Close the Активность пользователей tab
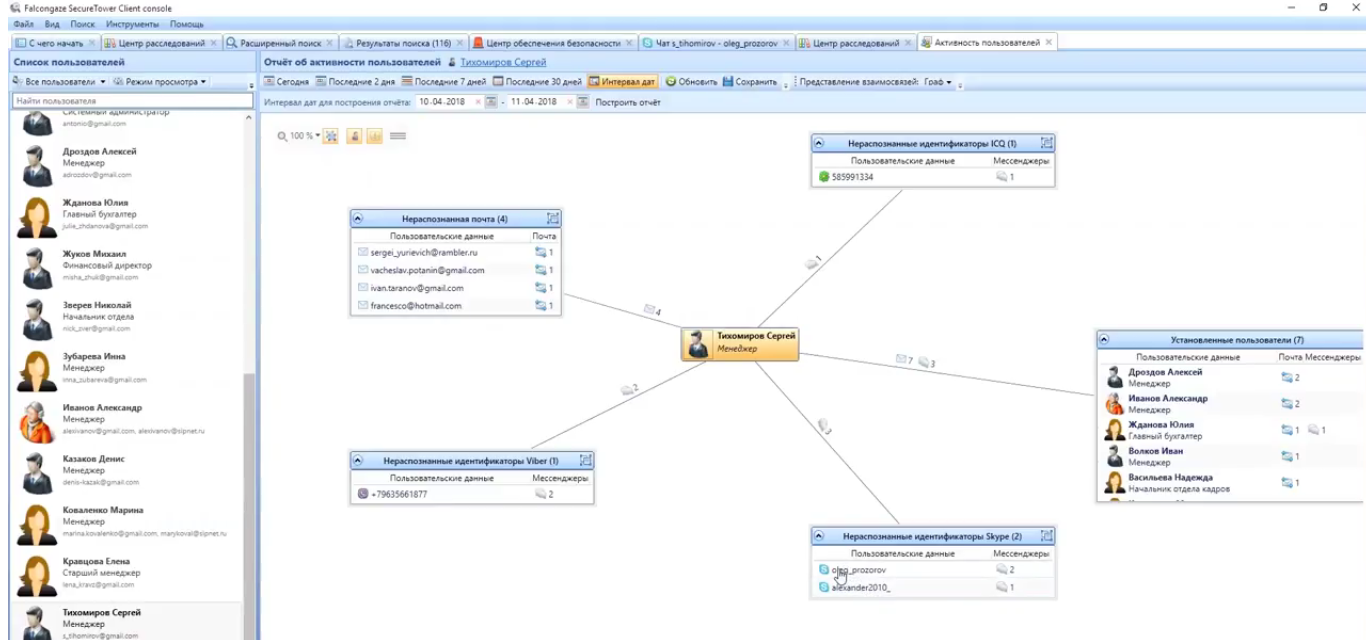 [1048, 43]
